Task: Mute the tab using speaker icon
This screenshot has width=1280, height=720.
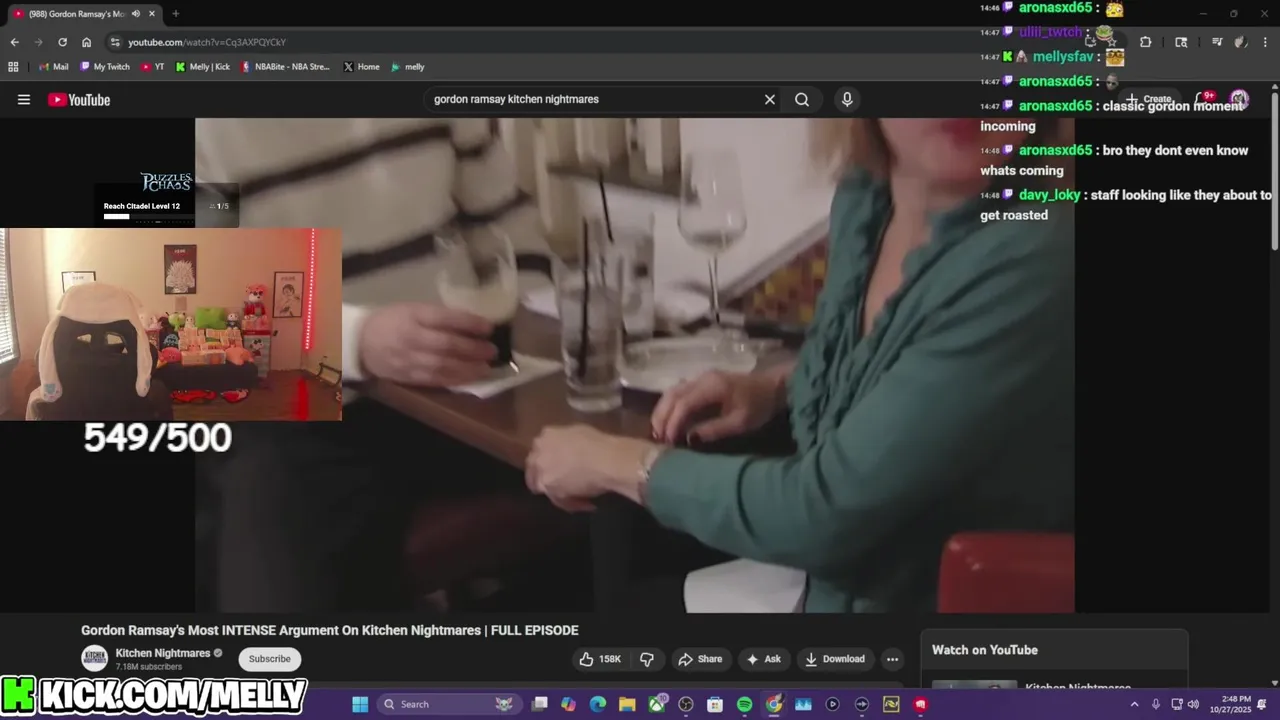Action: click(x=136, y=14)
